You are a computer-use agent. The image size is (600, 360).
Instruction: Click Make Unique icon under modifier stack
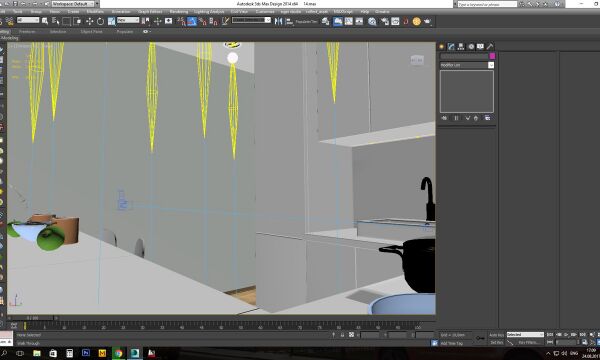467,118
